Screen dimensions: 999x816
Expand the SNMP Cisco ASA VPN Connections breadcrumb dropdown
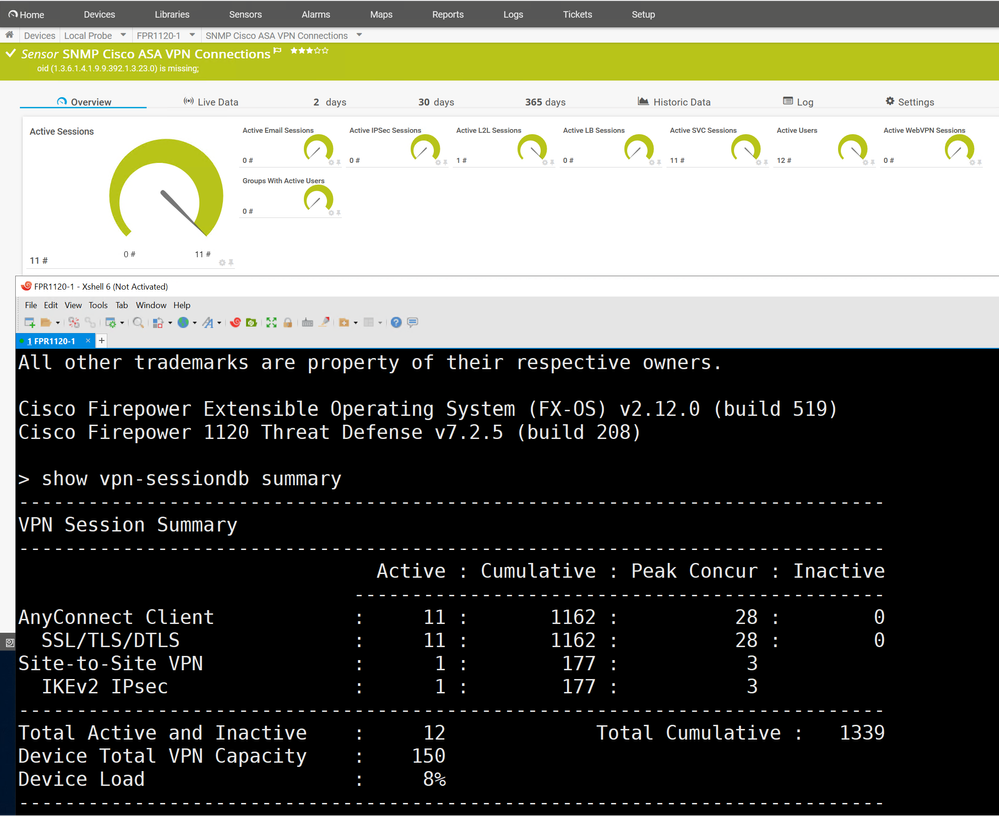[x=359, y=35]
